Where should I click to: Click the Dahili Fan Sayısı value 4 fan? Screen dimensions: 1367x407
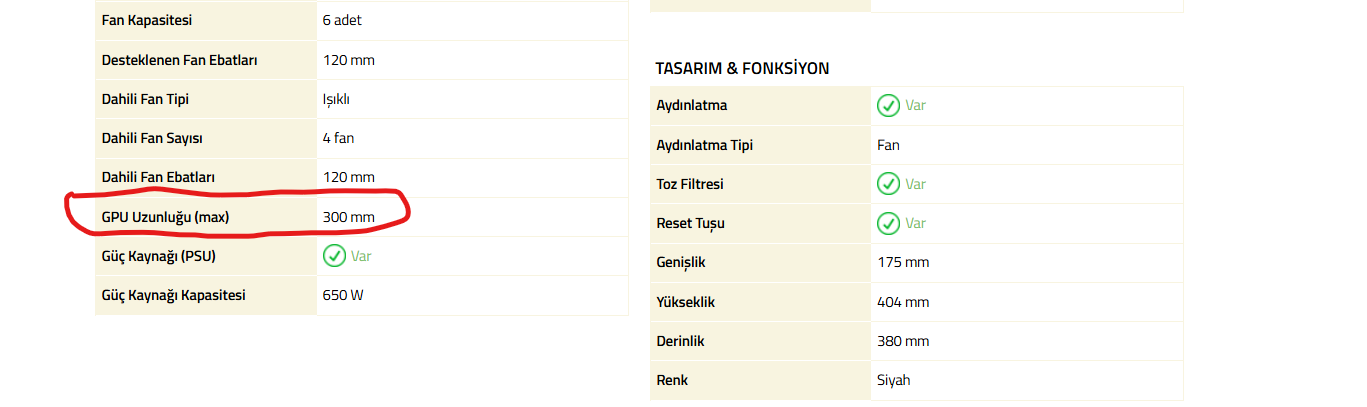point(338,138)
